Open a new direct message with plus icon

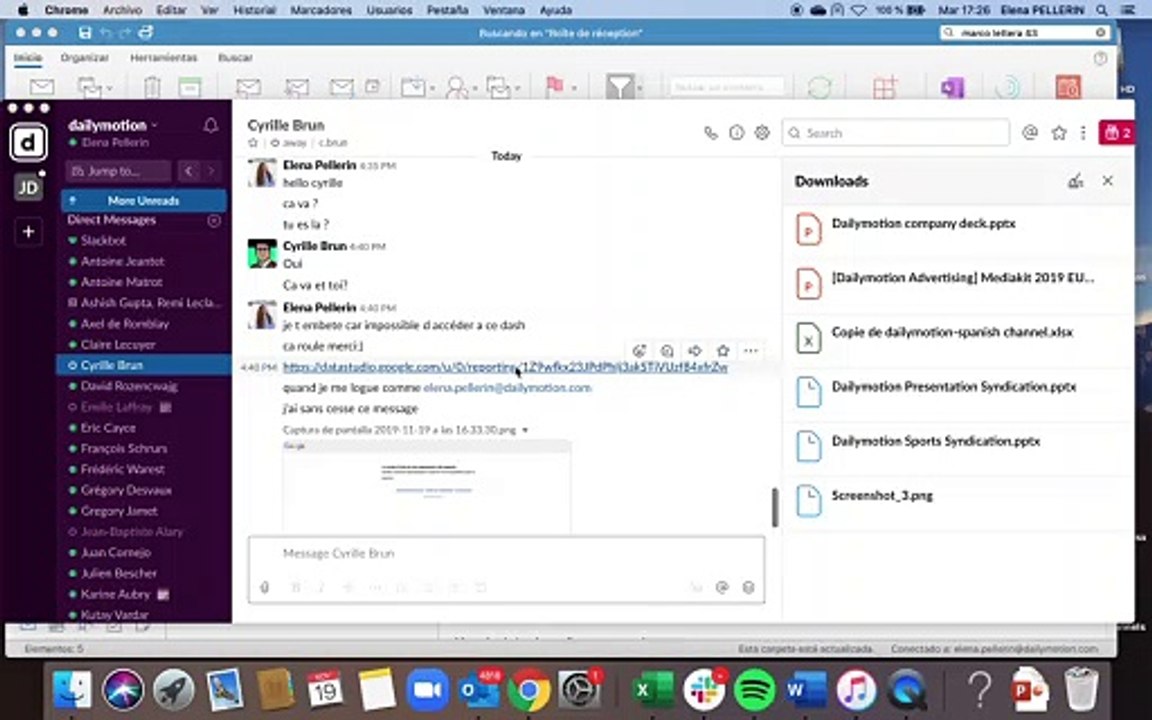point(214,220)
